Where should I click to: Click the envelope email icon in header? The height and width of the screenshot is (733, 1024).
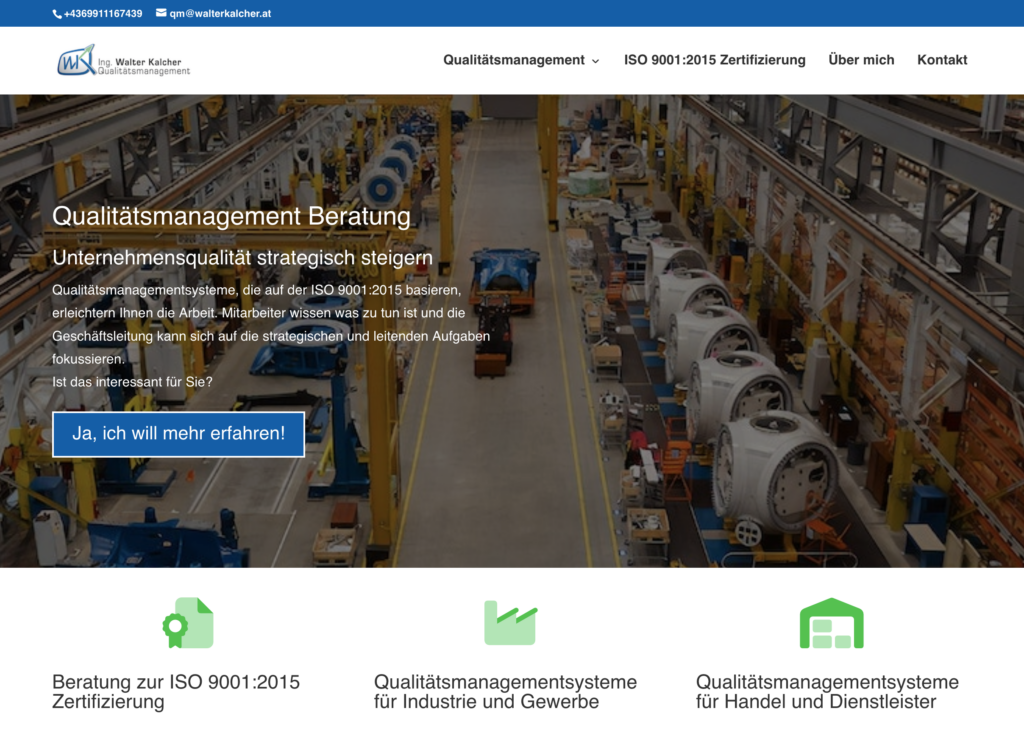click(160, 13)
